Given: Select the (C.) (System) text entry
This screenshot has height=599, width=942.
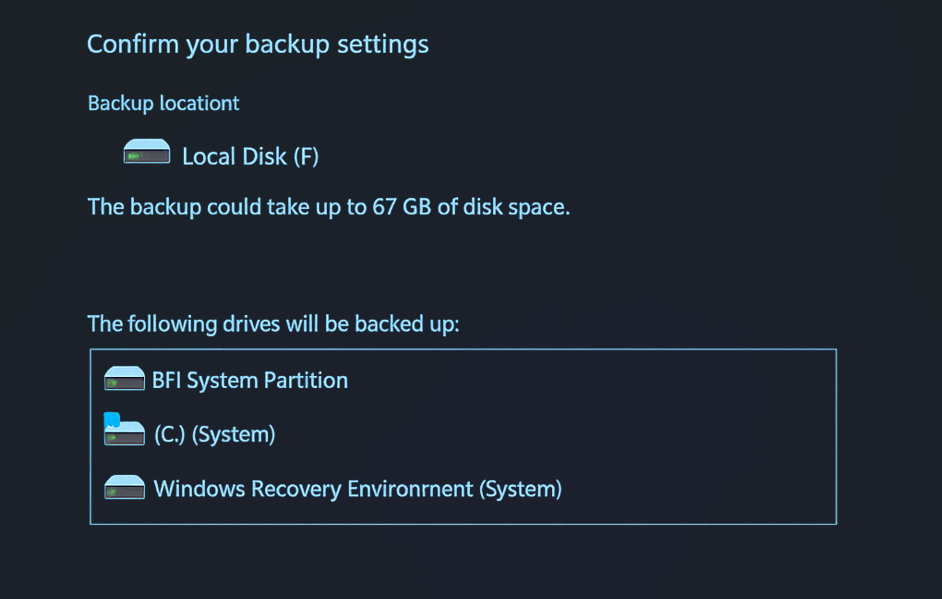Looking at the screenshot, I should [214, 434].
